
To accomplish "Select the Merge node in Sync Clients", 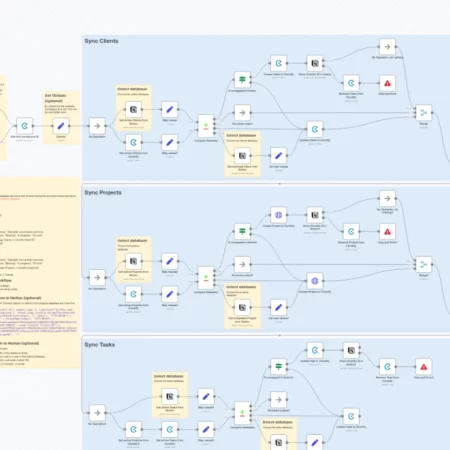I will click(424, 113).
